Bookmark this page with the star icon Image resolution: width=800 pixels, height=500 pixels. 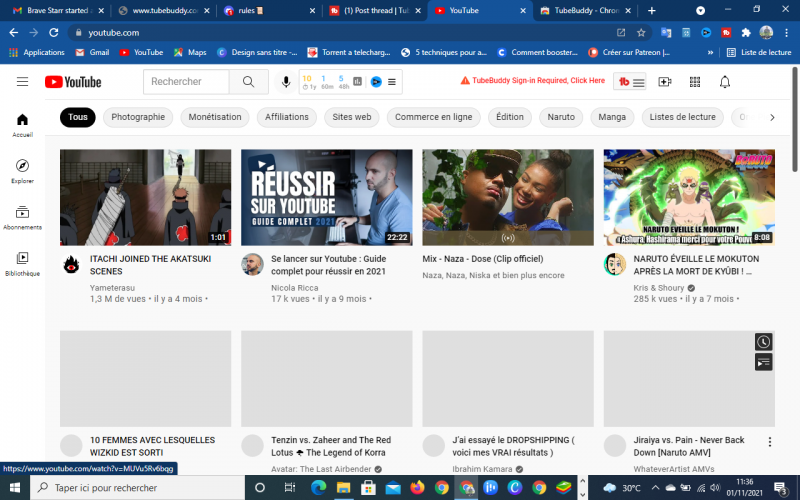(x=641, y=33)
